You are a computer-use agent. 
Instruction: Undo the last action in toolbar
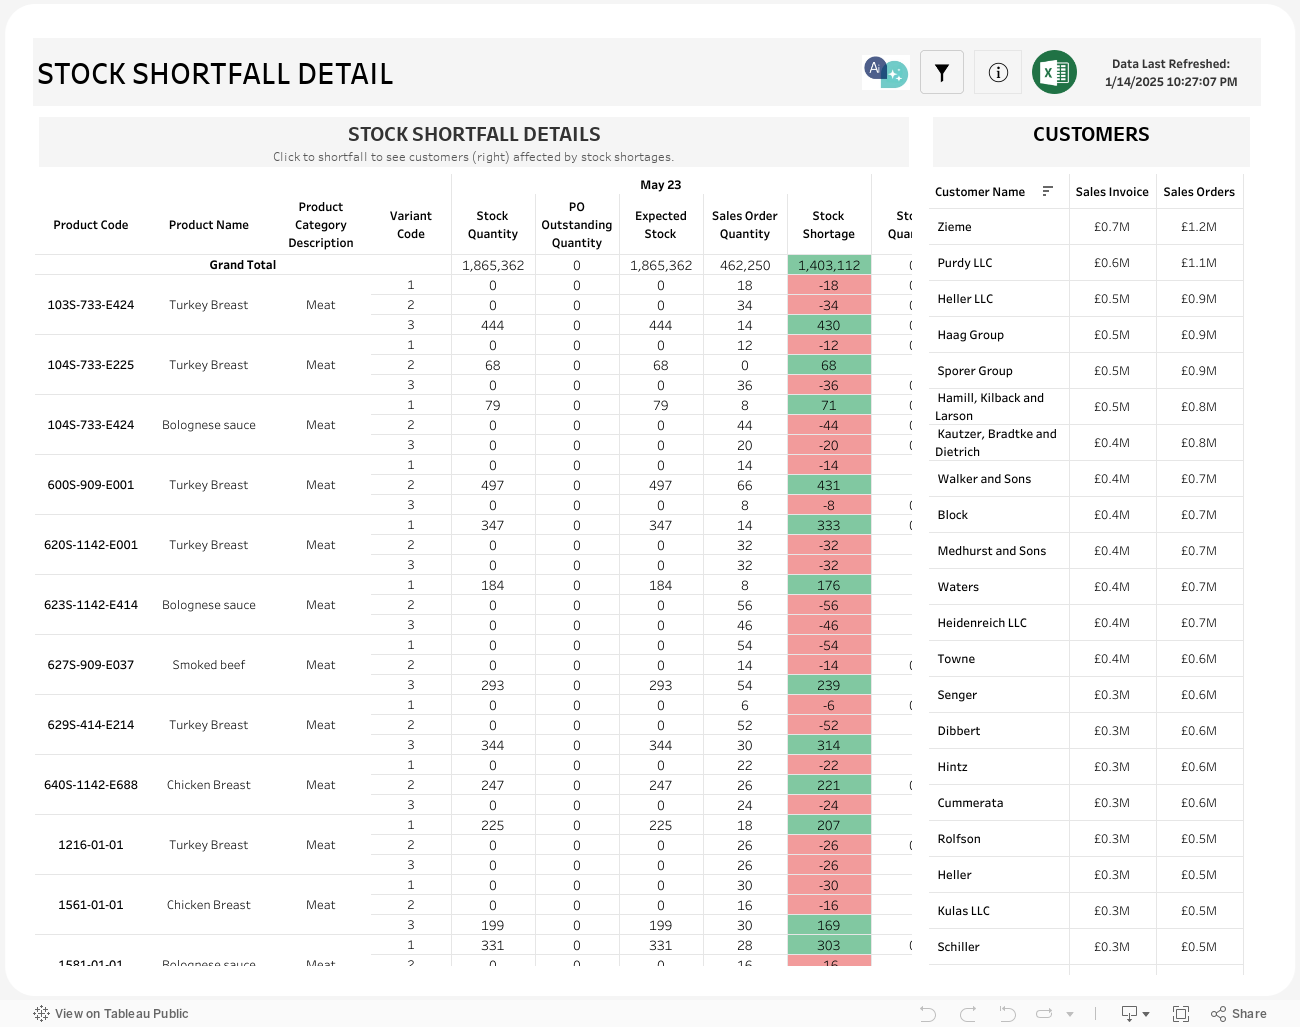coord(928,1013)
